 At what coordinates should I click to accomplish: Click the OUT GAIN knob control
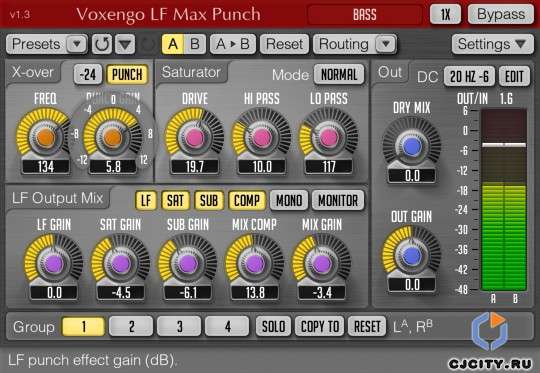pyautogui.click(x=412, y=256)
